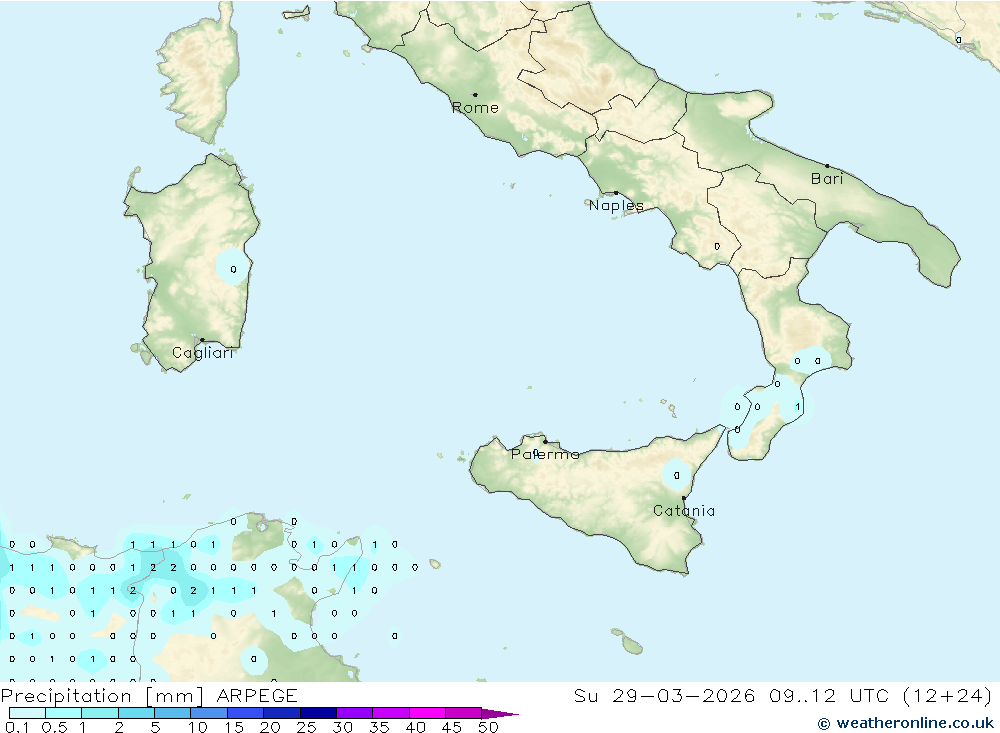Pick the 25 to 30 mm legend swatch

pyautogui.click(x=318, y=713)
